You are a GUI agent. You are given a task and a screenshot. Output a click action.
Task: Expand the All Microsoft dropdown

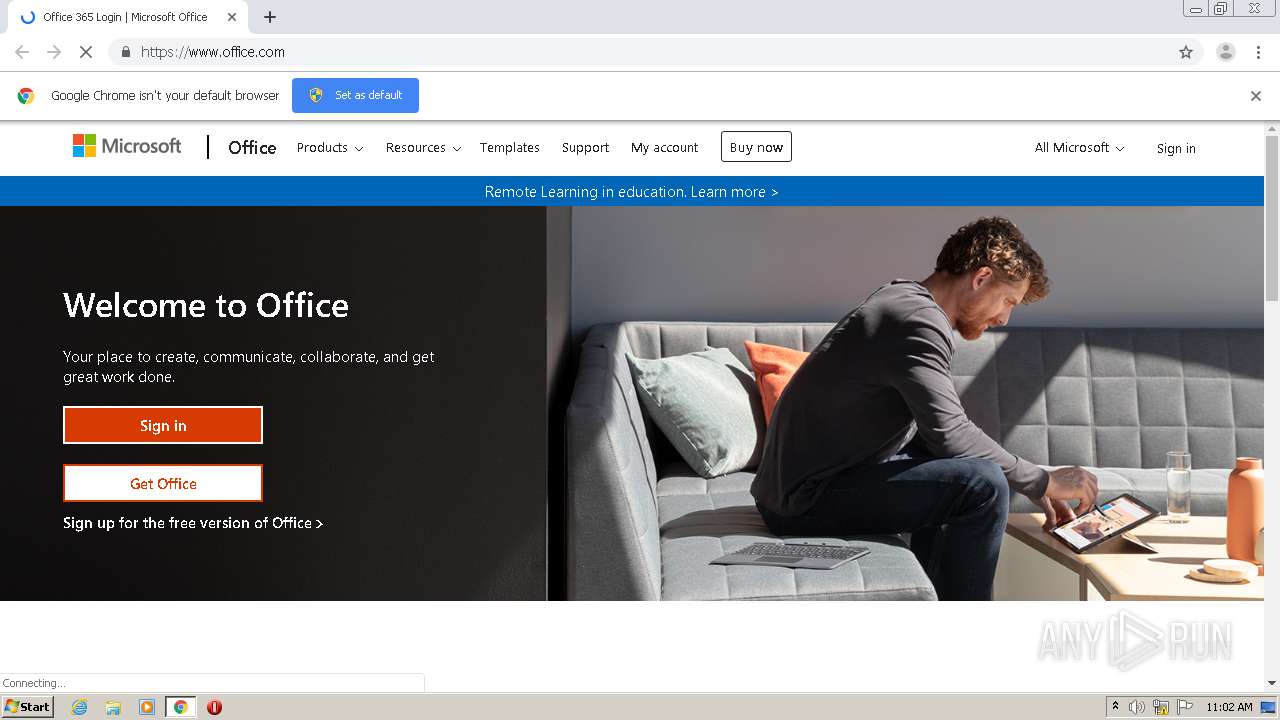pyautogui.click(x=1080, y=147)
